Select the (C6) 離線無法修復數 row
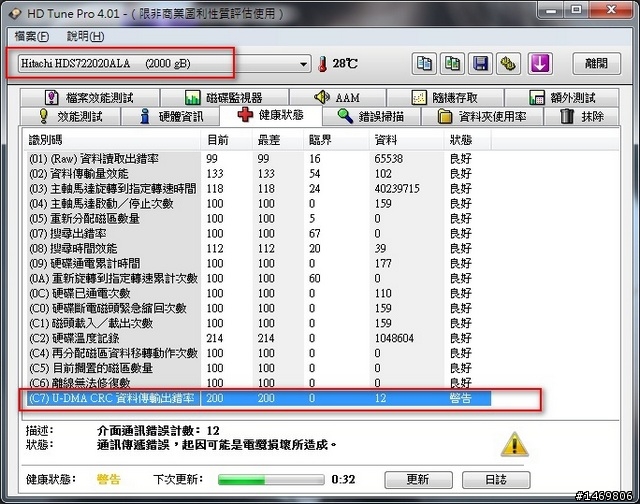 coord(259,383)
